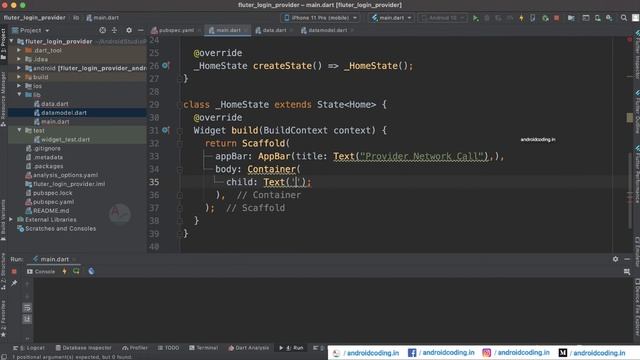The height and width of the screenshot is (360, 640).
Task: Expand External Libraries node
Action: pyautogui.click(x=11, y=220)
